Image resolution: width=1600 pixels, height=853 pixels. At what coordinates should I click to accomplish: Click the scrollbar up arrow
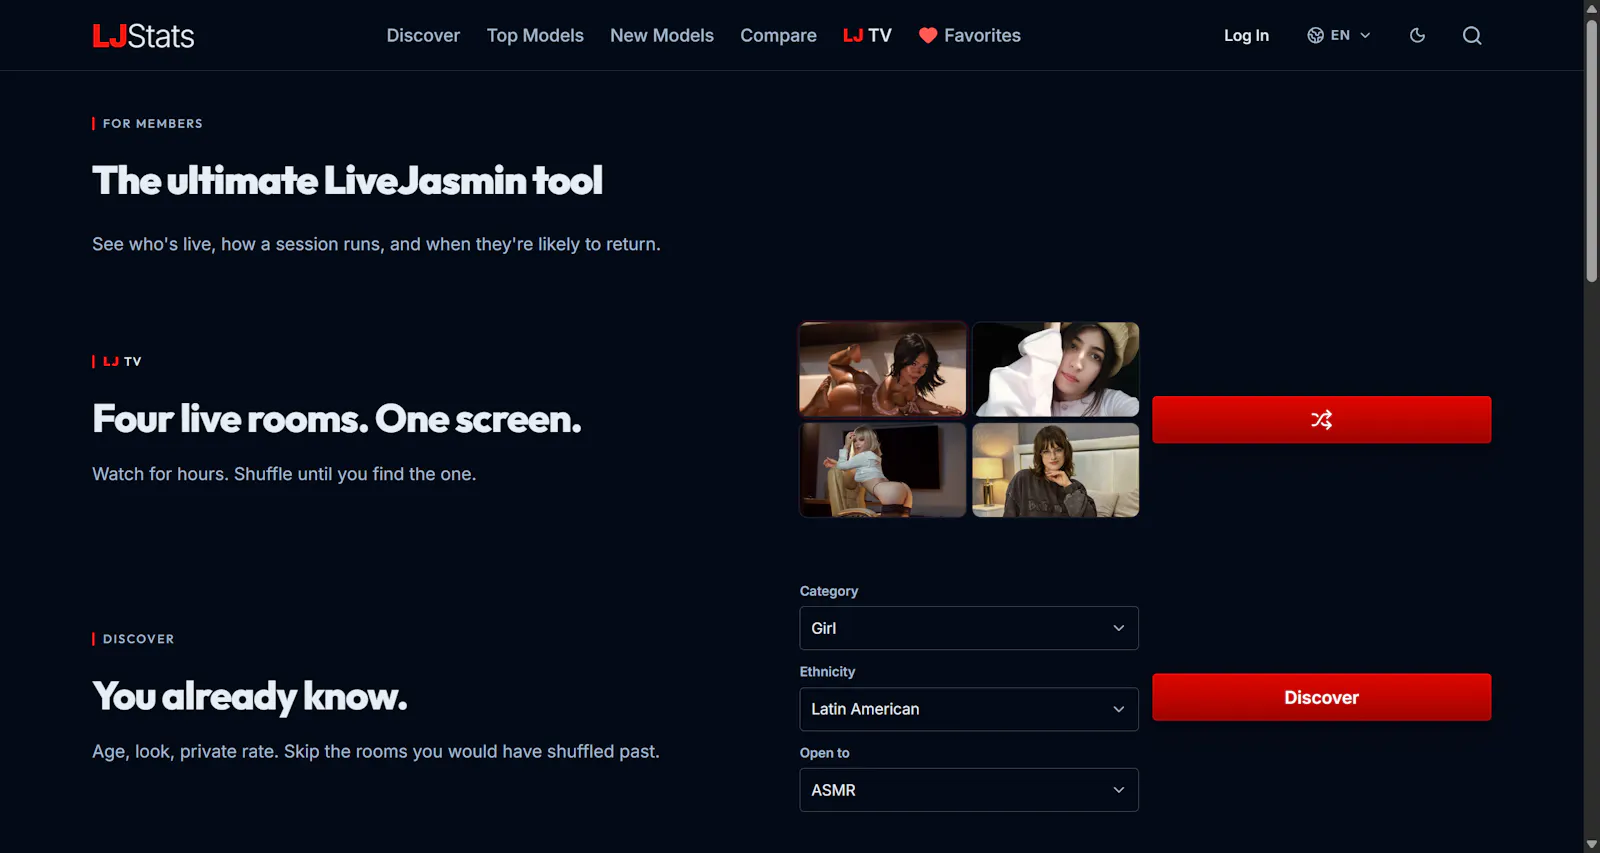pyautogui.click(x=1591, y=8)
